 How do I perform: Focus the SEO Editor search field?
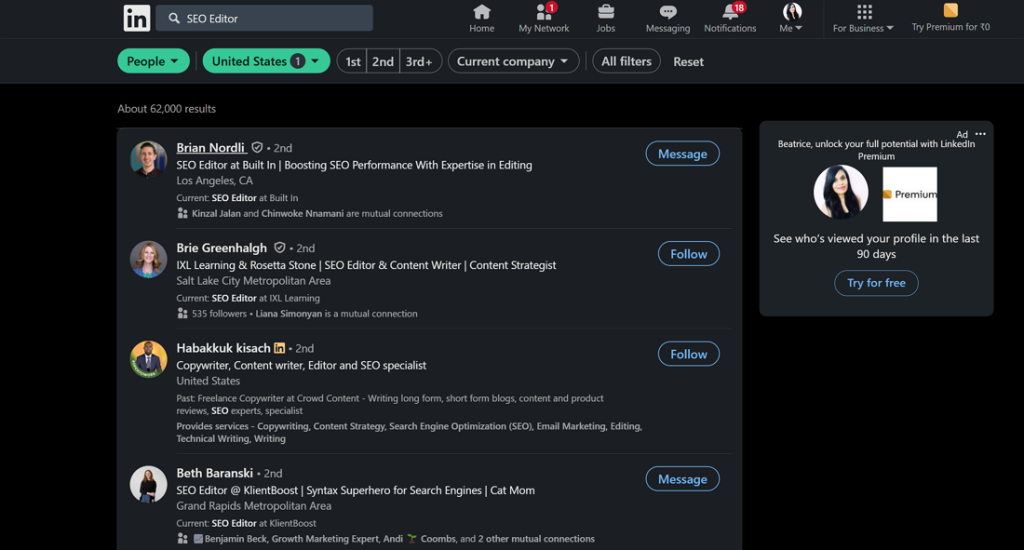[x=264, y=18]
